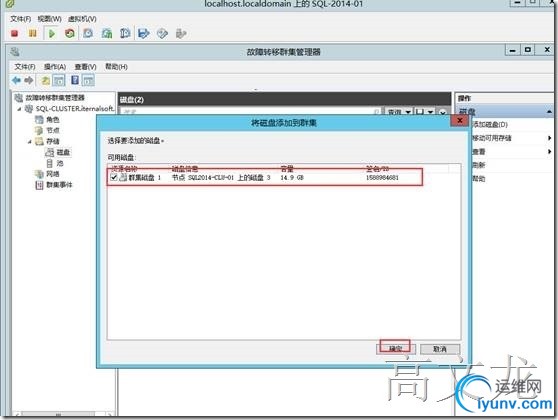Click the grayed-out last VMware toolbar icon
This screenshot has width=558, height=420.
click(181, 33)
